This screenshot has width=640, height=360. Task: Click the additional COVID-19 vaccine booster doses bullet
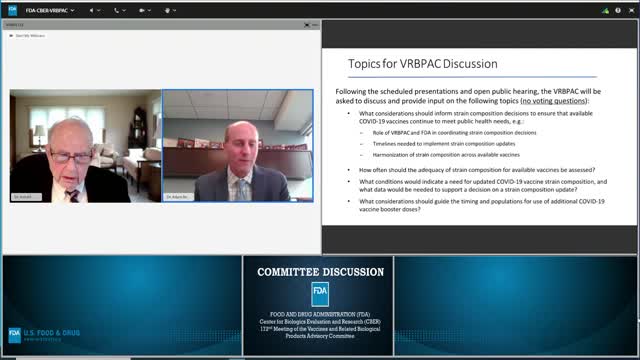point(482,205)
